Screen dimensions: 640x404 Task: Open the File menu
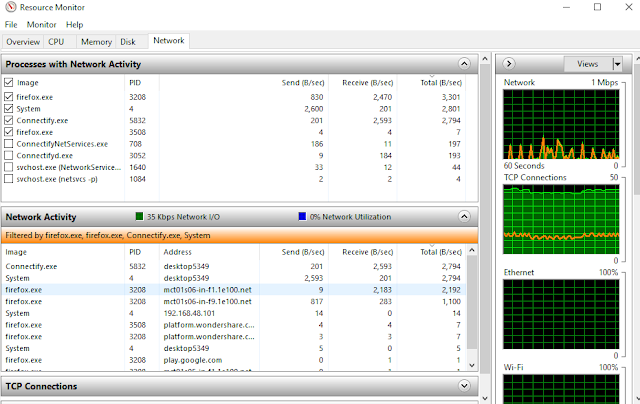11,24
